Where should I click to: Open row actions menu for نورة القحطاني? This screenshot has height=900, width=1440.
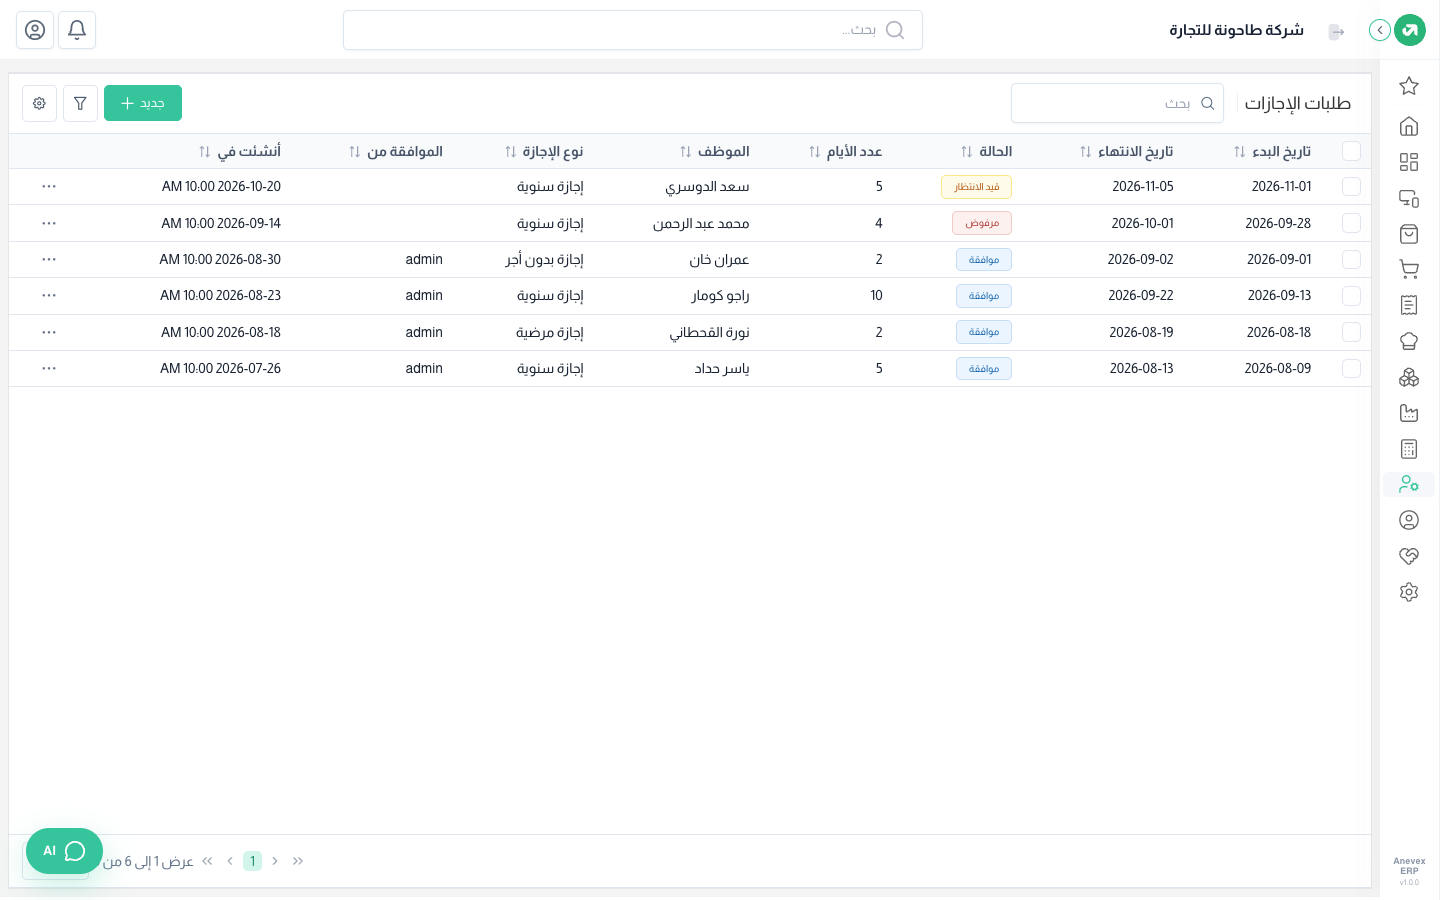tap(49, 332)
